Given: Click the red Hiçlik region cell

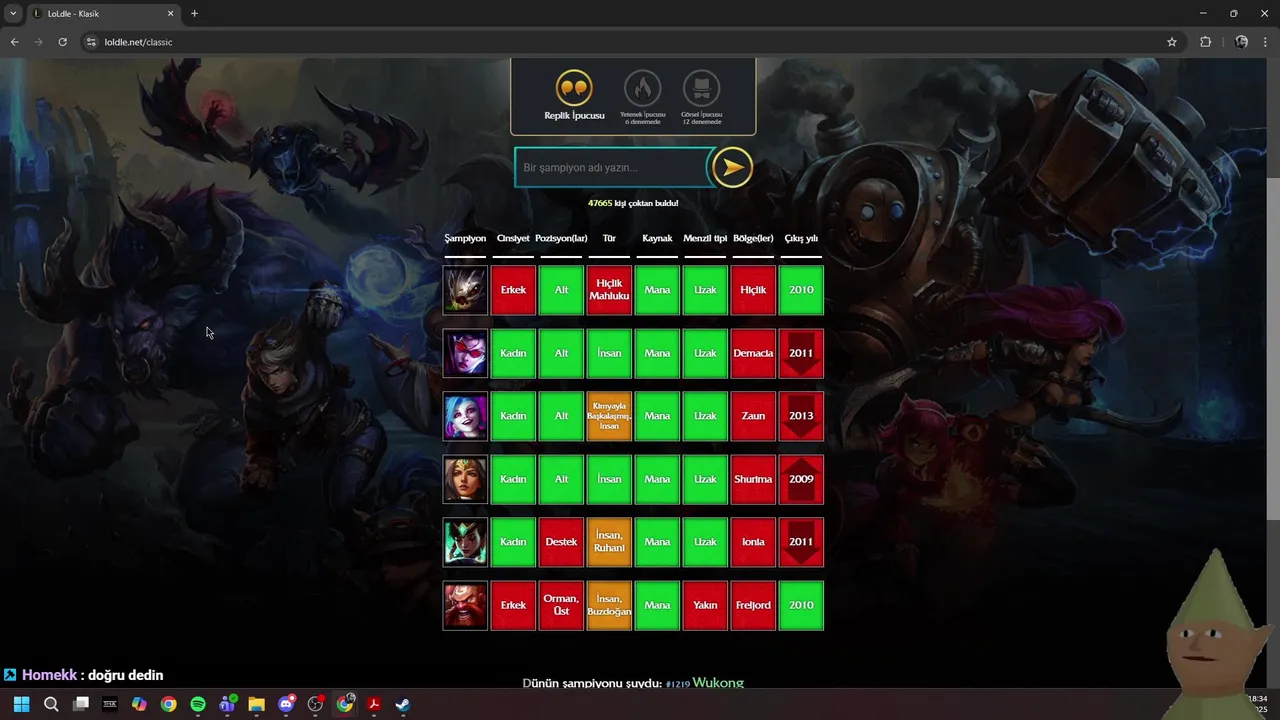Looking at the screenshot, I should pyautogui.click(x=753, y=290).
